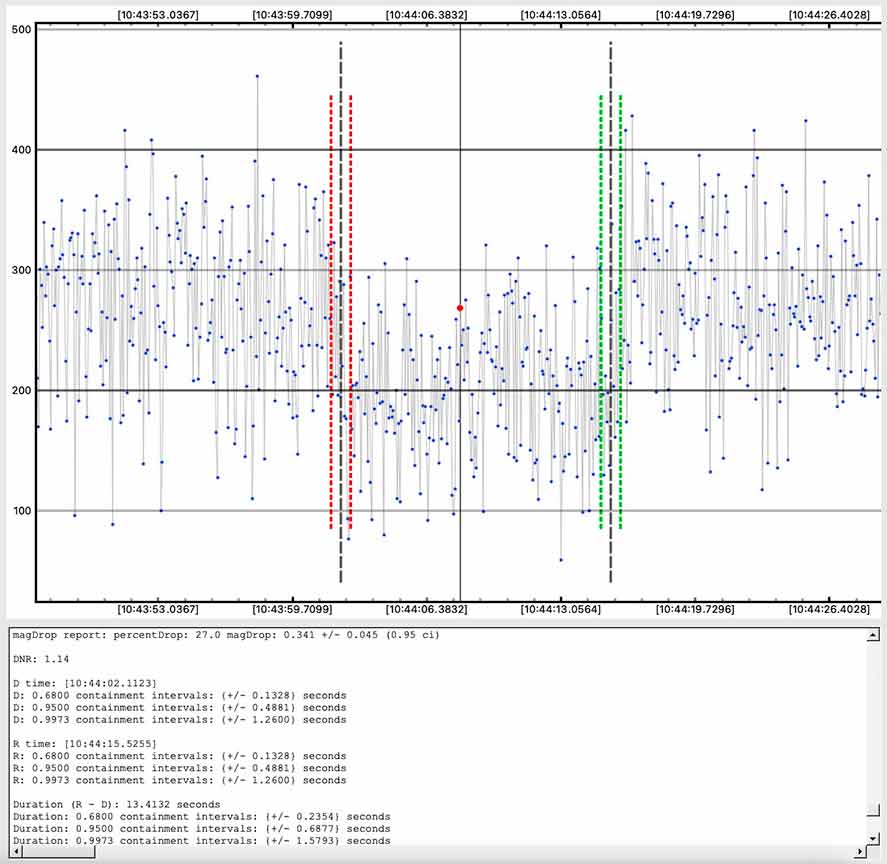Click top axis label [10:44:06.3832]
This screenshot has height=864, width=887.
pos(426,15)
